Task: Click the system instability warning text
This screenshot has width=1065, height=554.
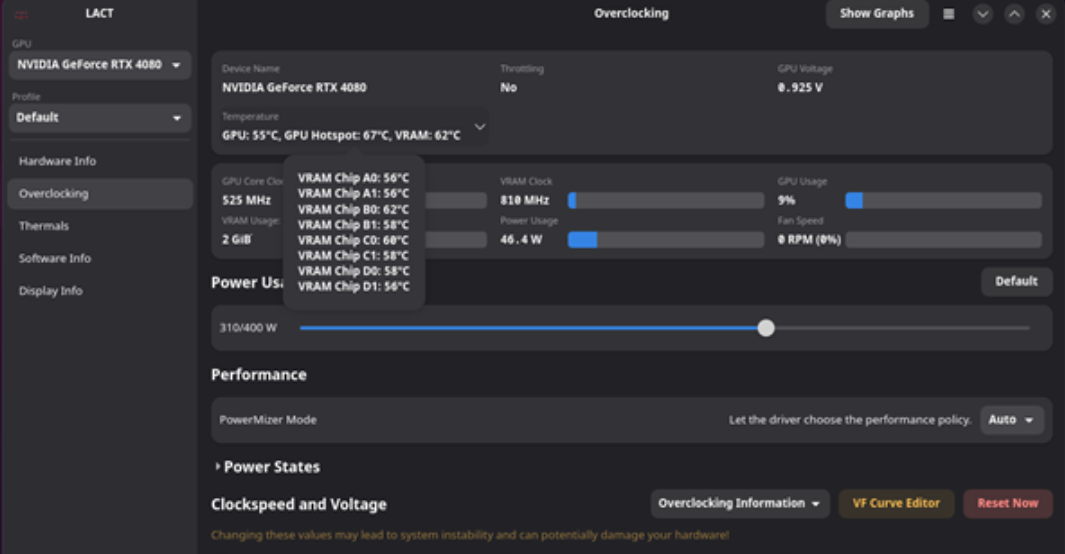Action: [x=470, y=535]
